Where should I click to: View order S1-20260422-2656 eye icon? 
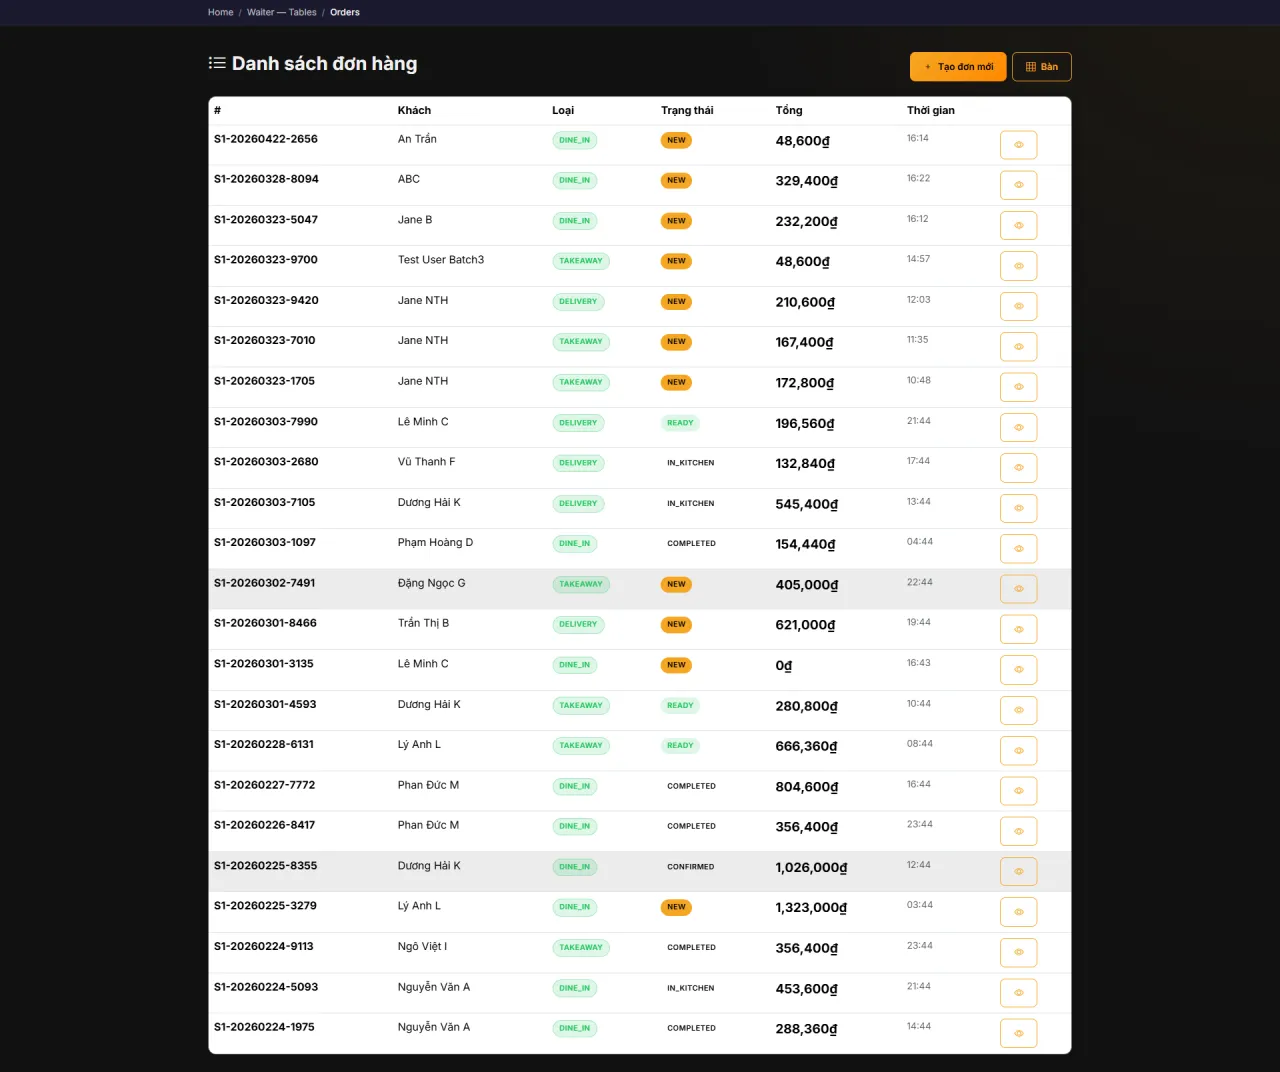[x=1018, y=145]
